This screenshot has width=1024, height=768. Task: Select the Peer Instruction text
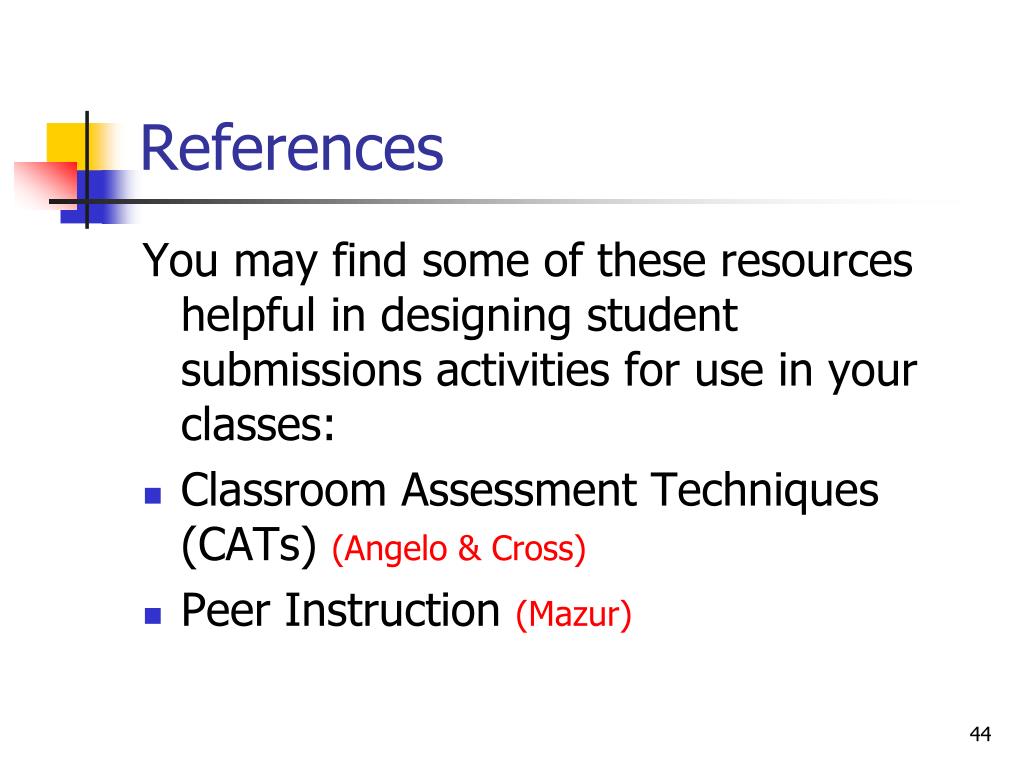click(340, 610)
